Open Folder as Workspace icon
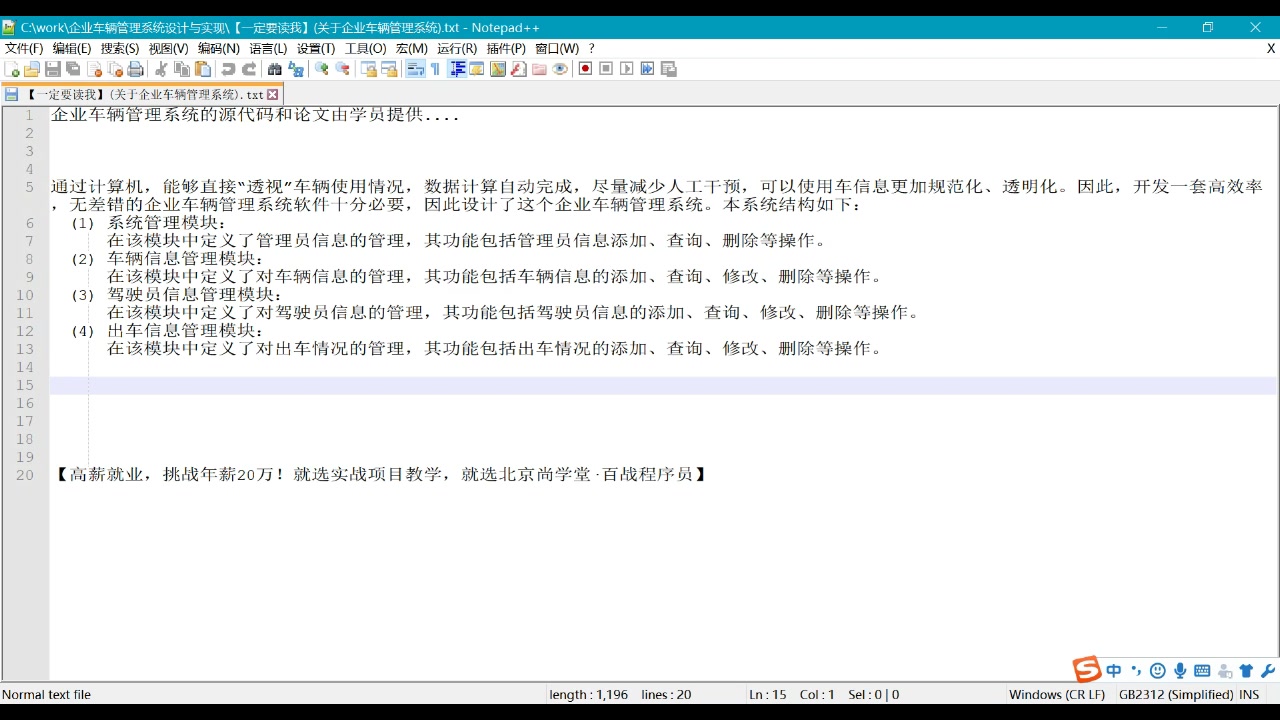 coord(539,69)
